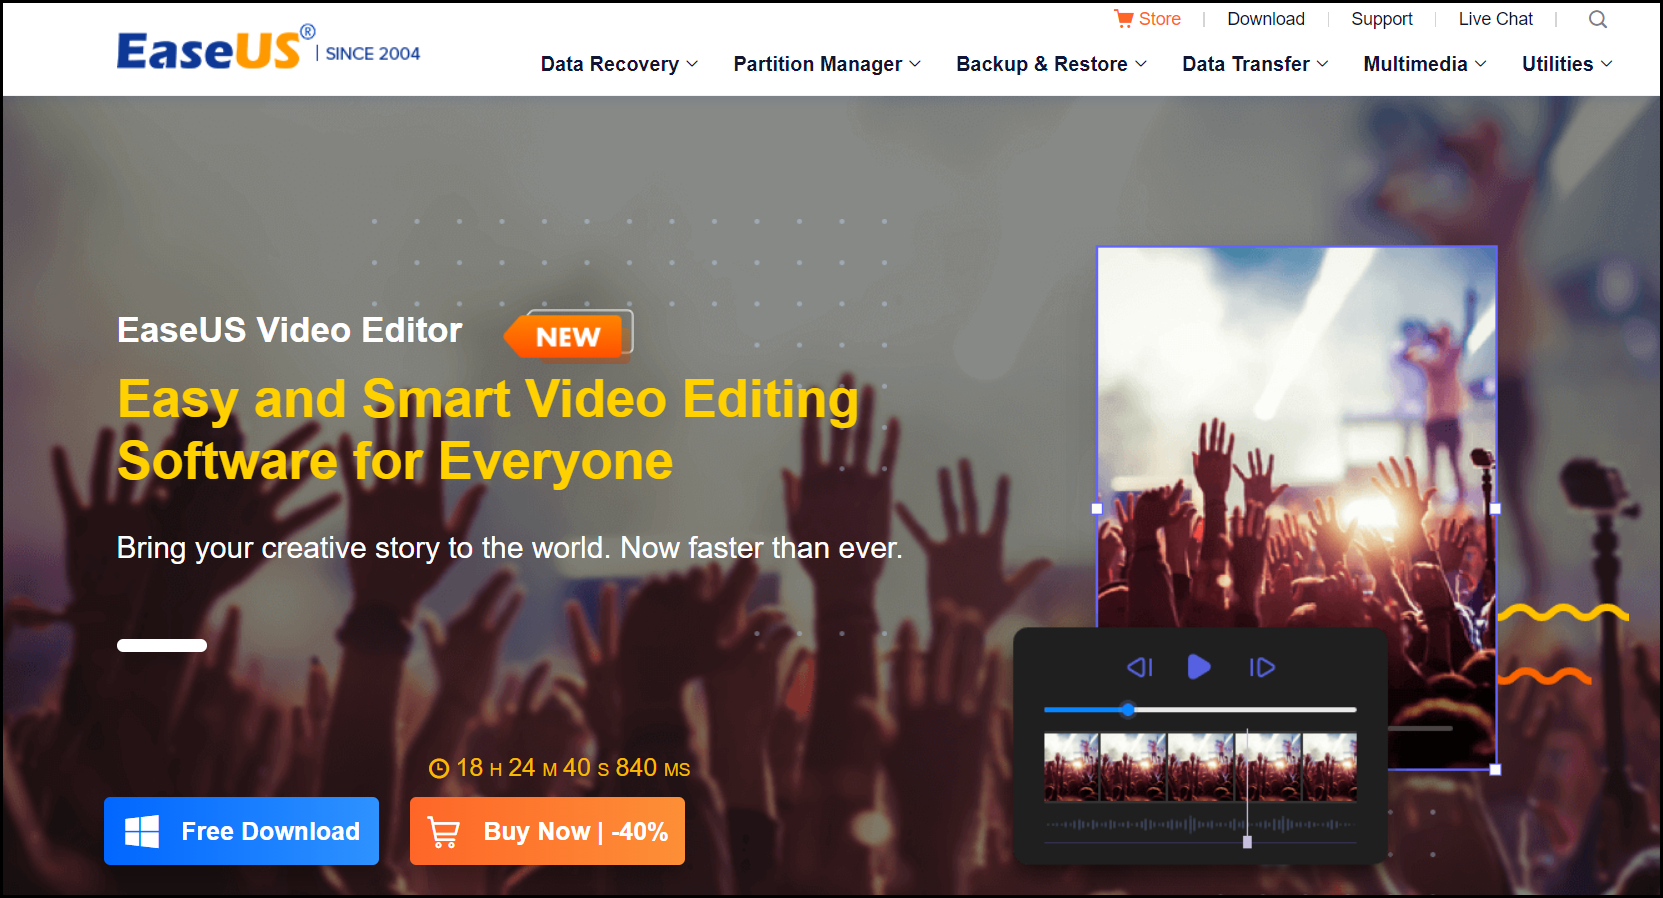Click the EaseUS Video Editor title
The height and width of the screenshot is (898, 1663).
pyautogui.click(x=290, y=330)
